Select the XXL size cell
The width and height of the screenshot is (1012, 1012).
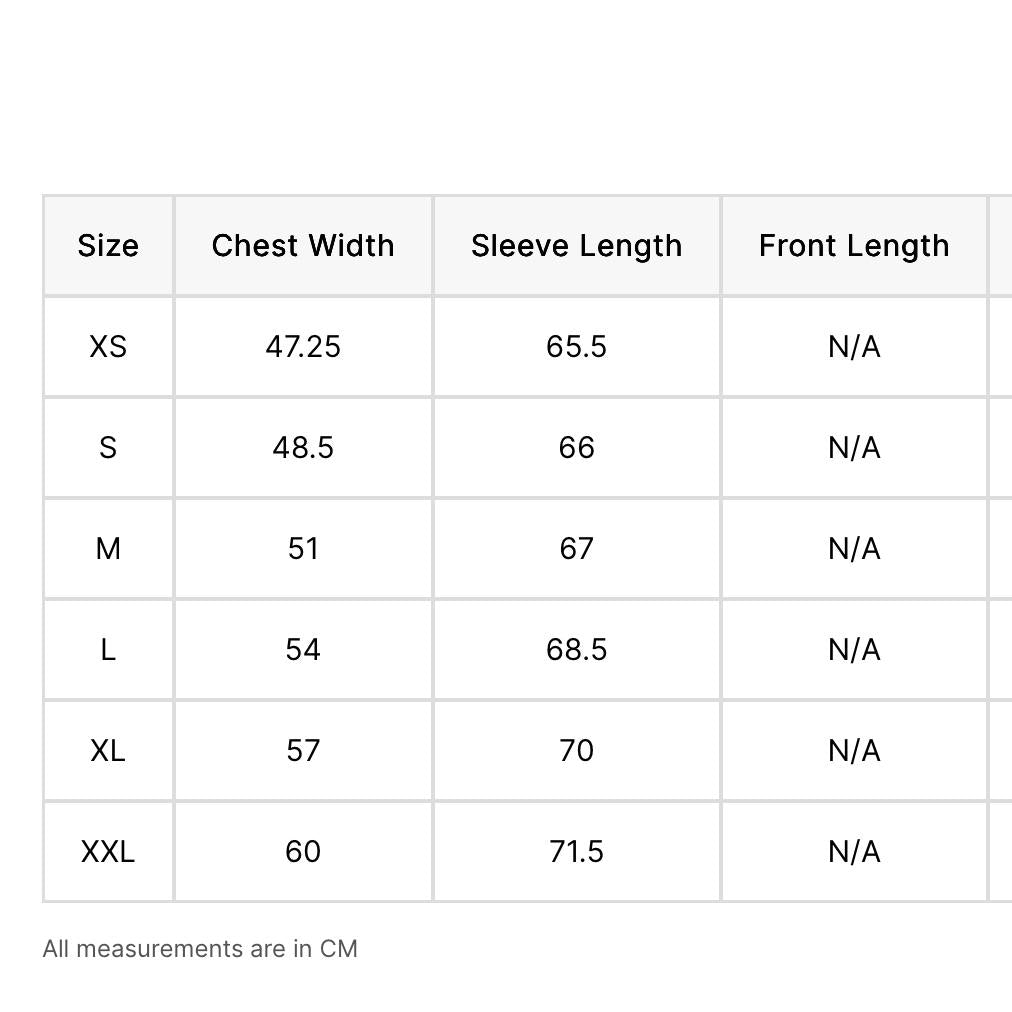(x=108, y=851)
